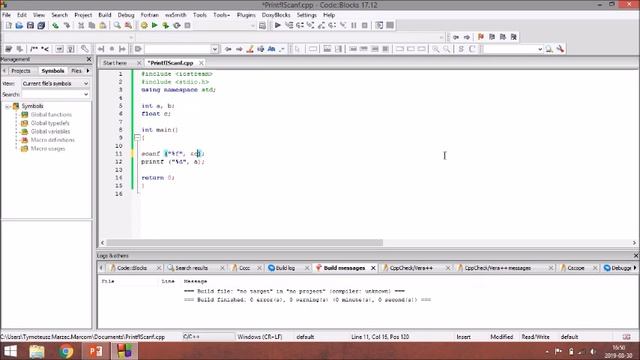Viewport: 640px width, 360px height.
Task: Toggle regex search option icon
Action: tap(282, 49)
